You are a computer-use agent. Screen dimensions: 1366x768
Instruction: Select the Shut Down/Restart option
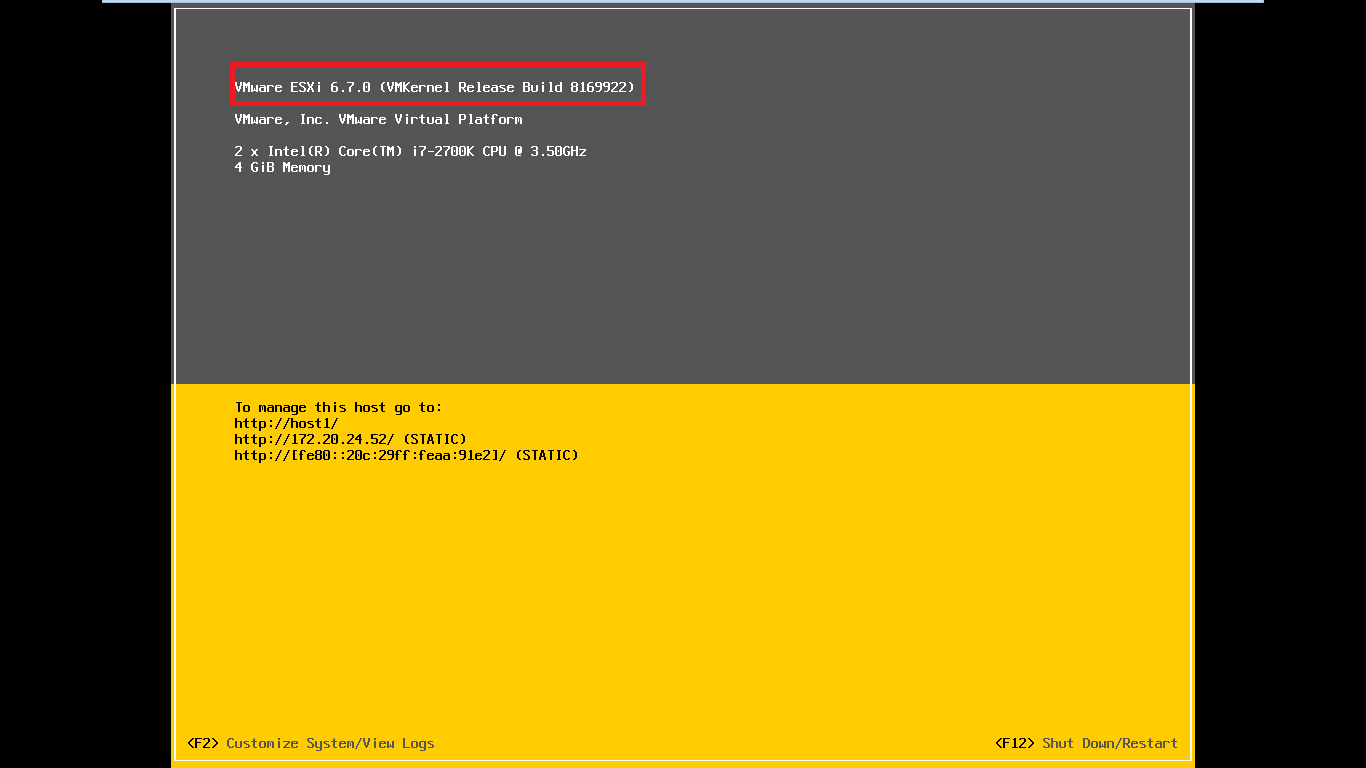[x=1110, y=743]
